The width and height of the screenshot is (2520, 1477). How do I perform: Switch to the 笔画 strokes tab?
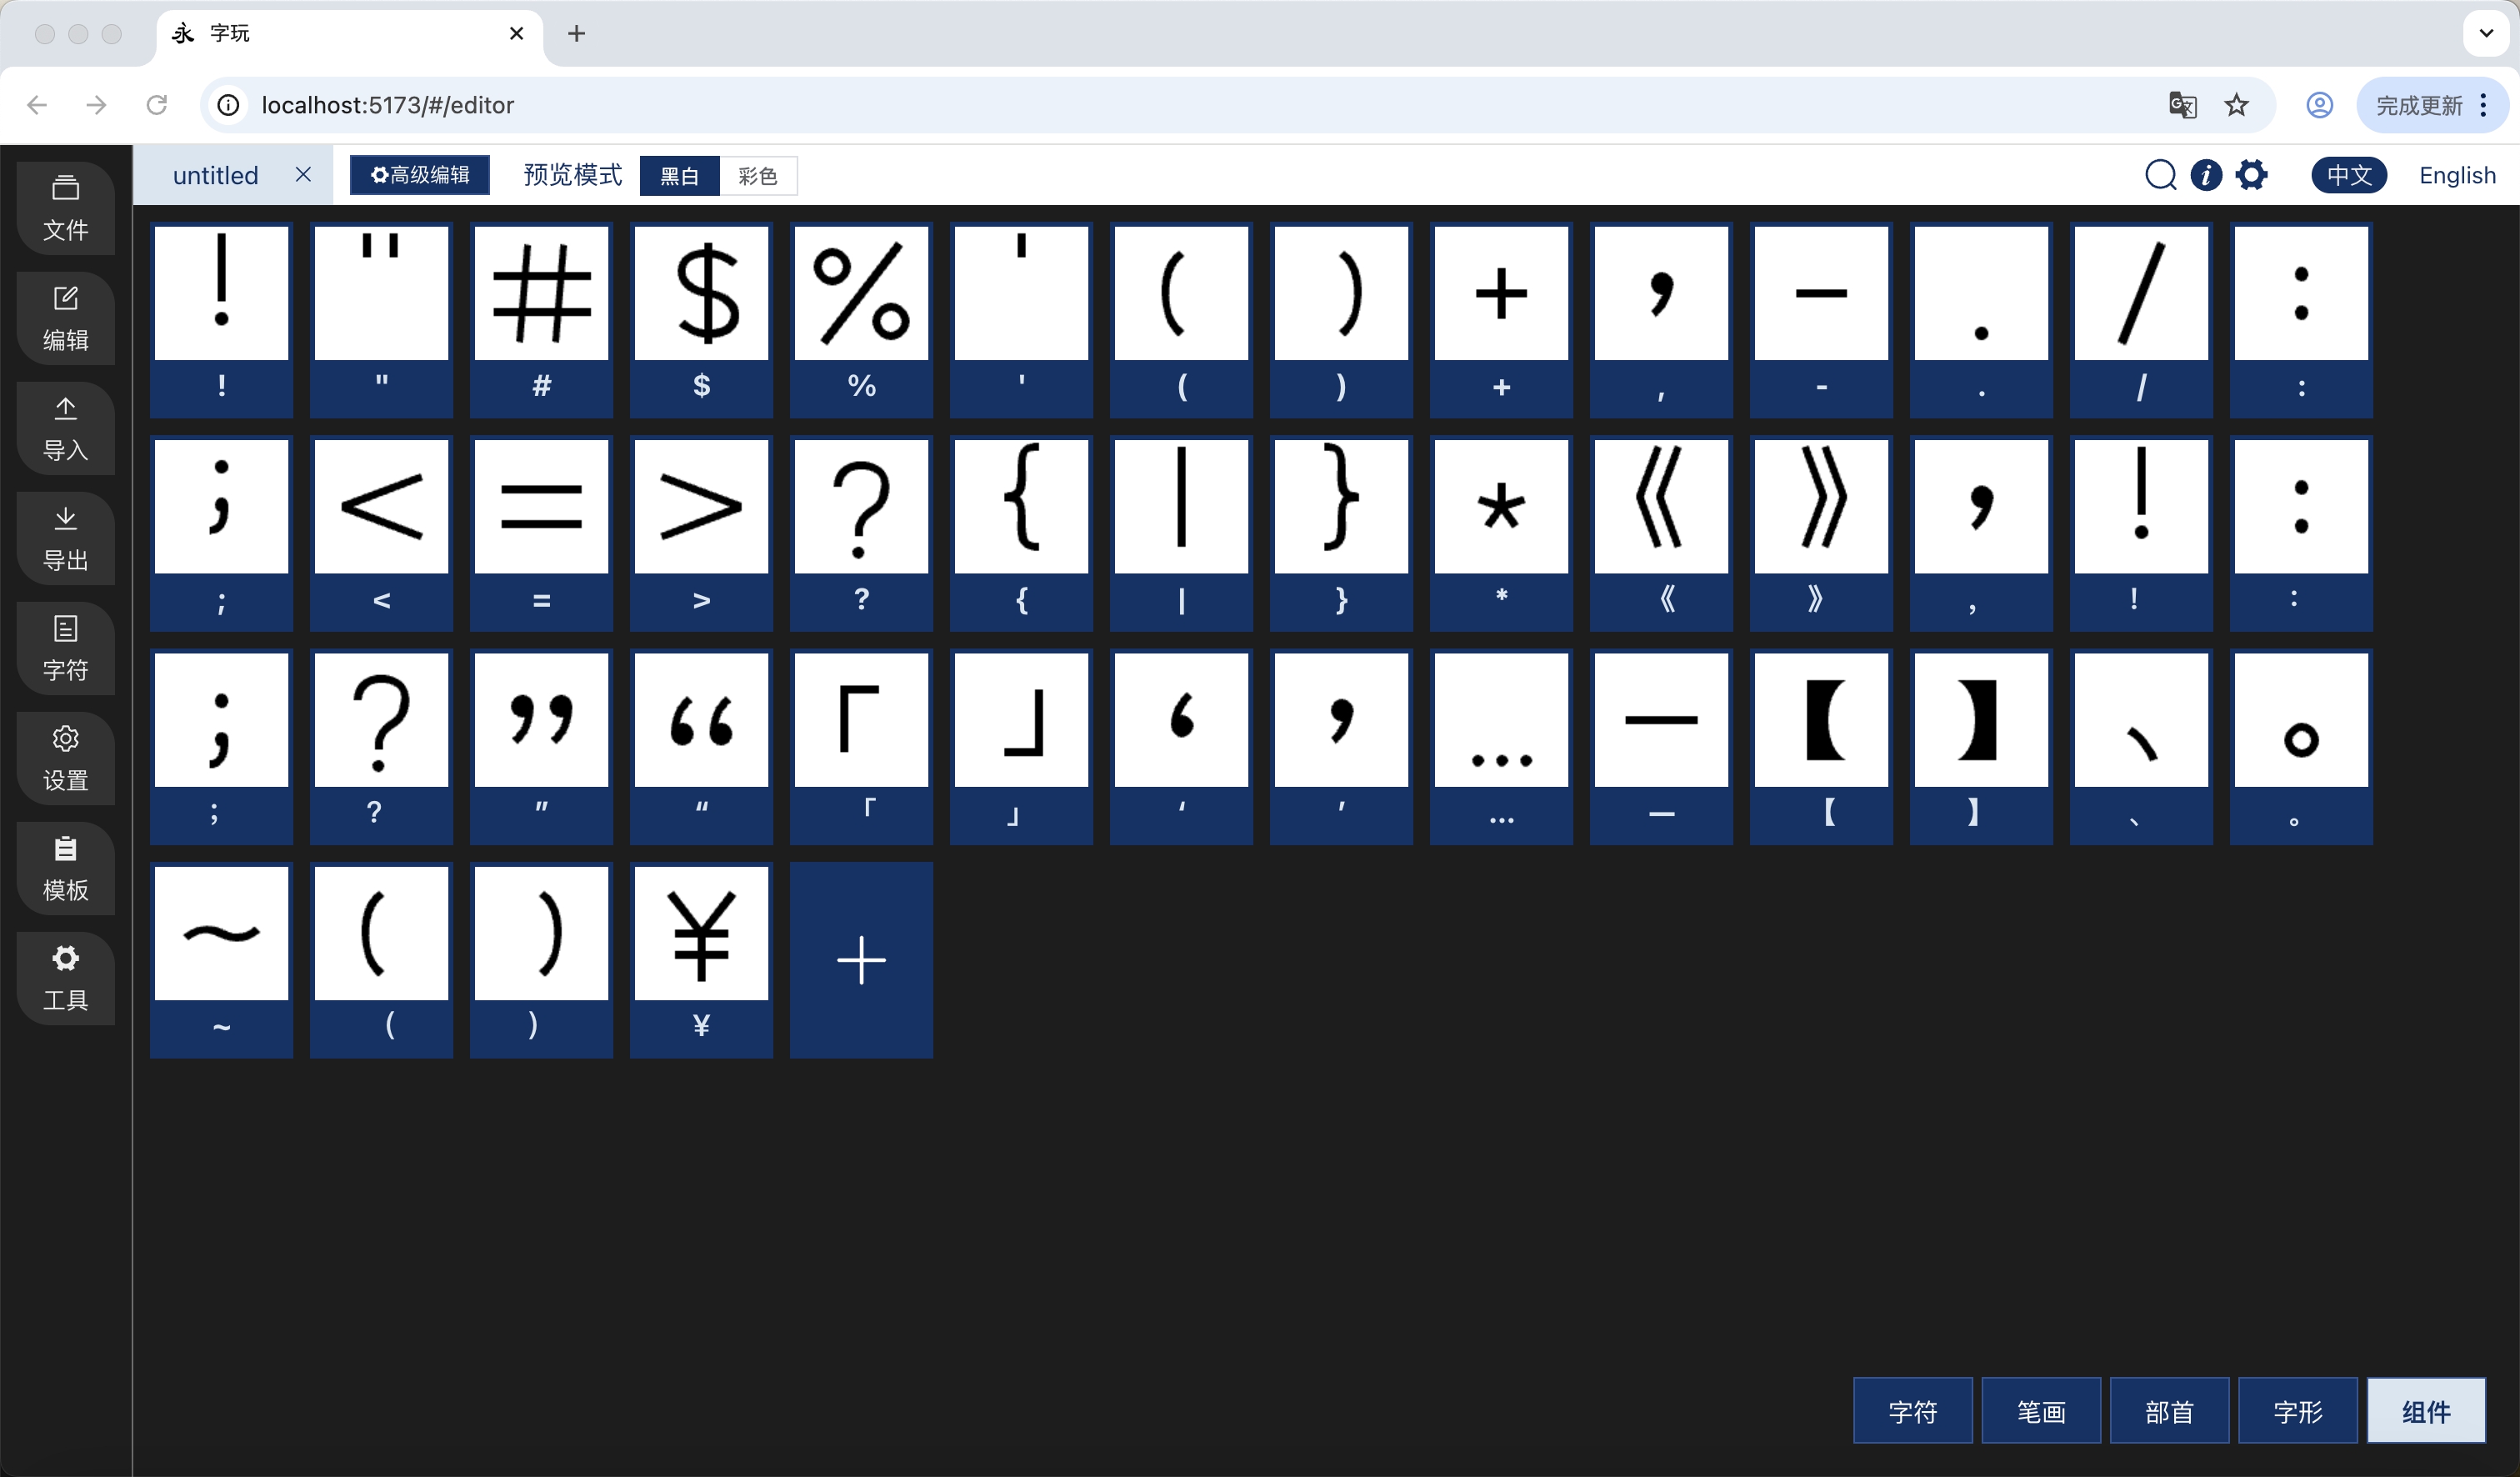click(2040, 1411)
